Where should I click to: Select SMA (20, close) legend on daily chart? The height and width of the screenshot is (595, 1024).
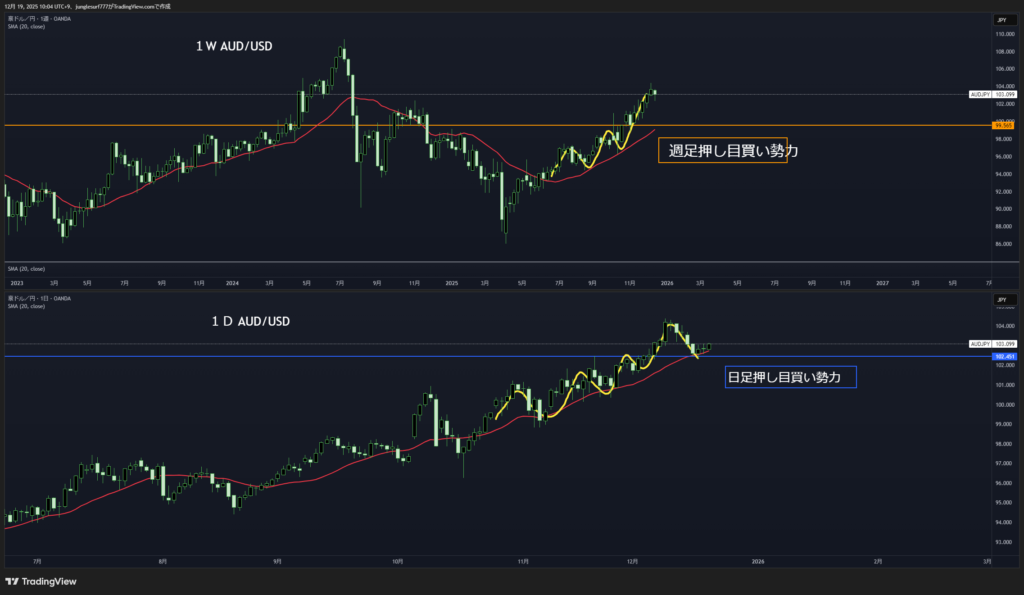point(26,306)
